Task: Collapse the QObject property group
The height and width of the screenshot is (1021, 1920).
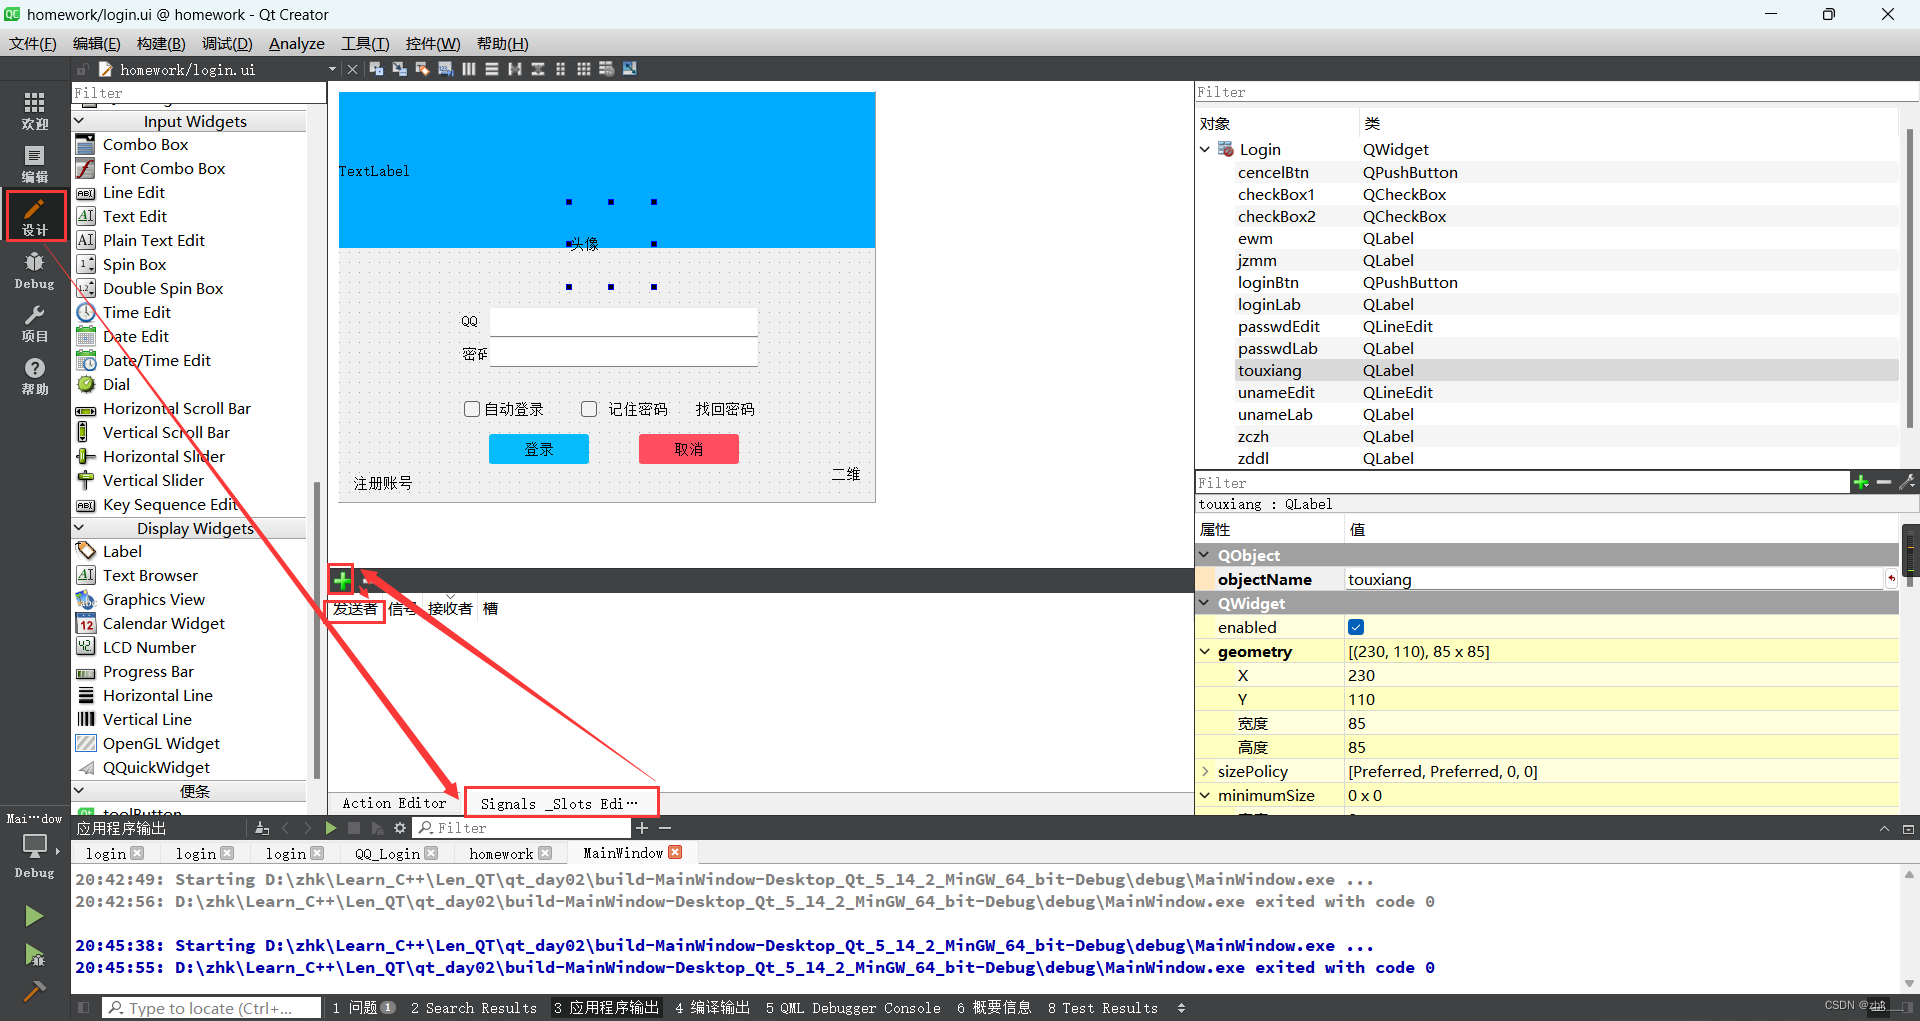Action: coord(1204,555)
